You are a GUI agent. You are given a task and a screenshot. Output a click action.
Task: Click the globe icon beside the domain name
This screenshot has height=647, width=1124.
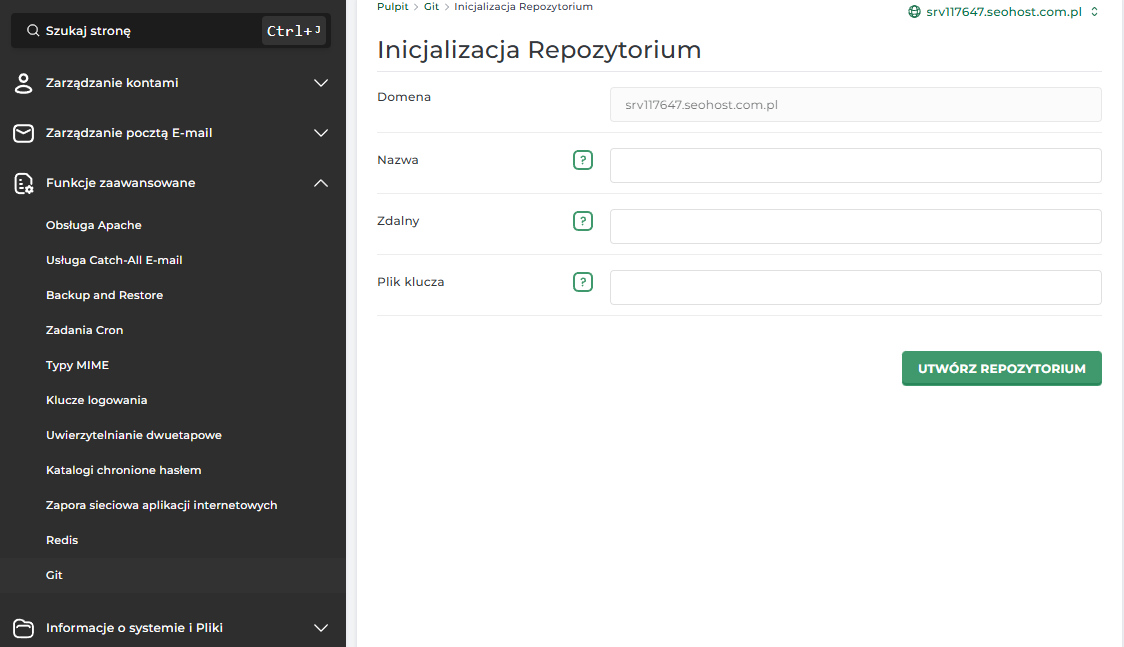click(x=914, y=11)
